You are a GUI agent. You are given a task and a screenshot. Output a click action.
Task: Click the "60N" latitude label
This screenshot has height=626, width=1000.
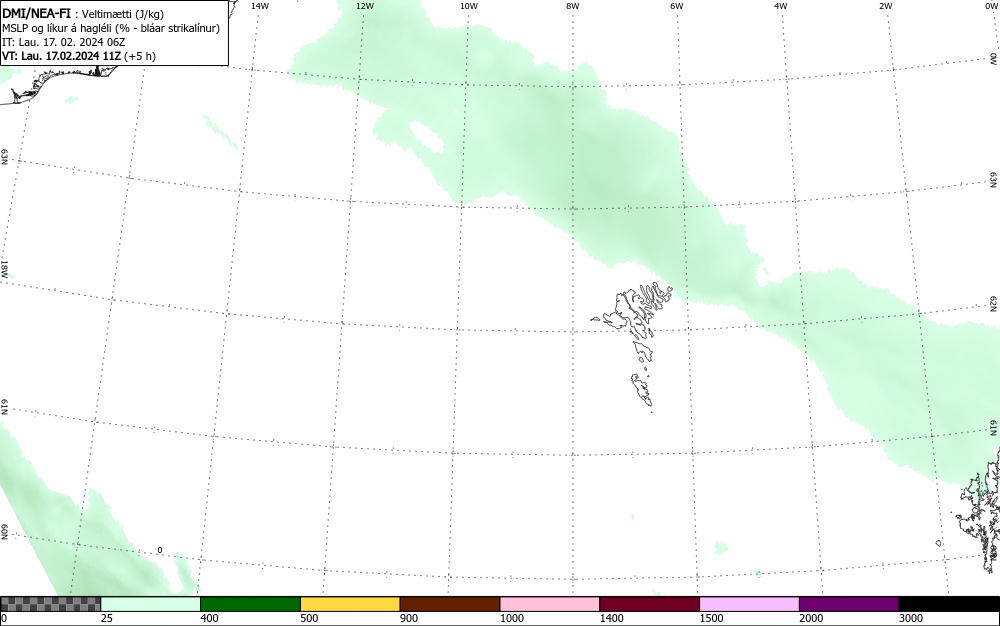[4, 532]
